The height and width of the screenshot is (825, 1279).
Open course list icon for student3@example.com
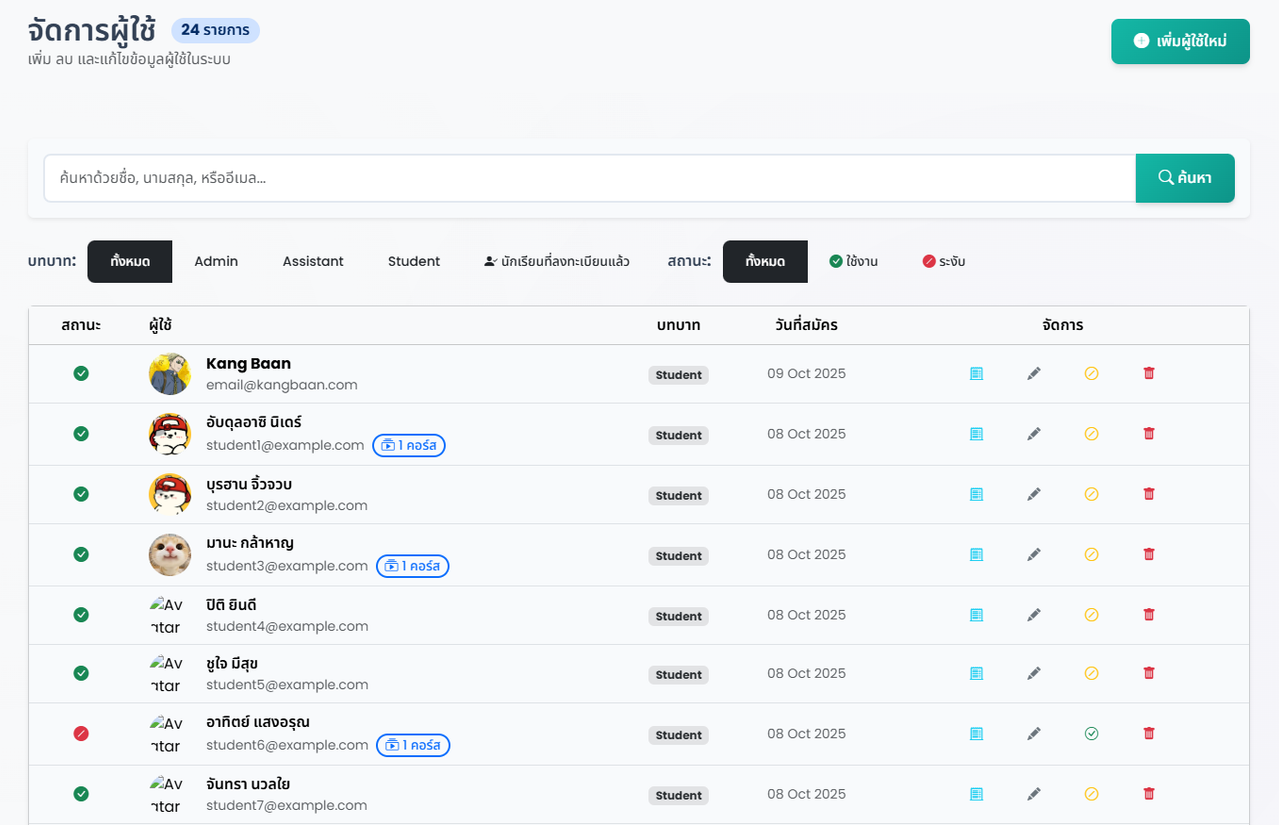pyautogui.click(x=976, y=554)
